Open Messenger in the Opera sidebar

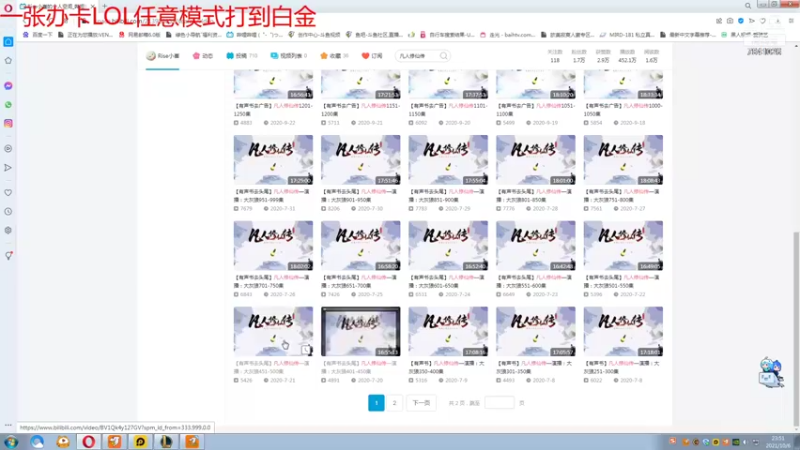pyautogui.click(x=8, y=86)
